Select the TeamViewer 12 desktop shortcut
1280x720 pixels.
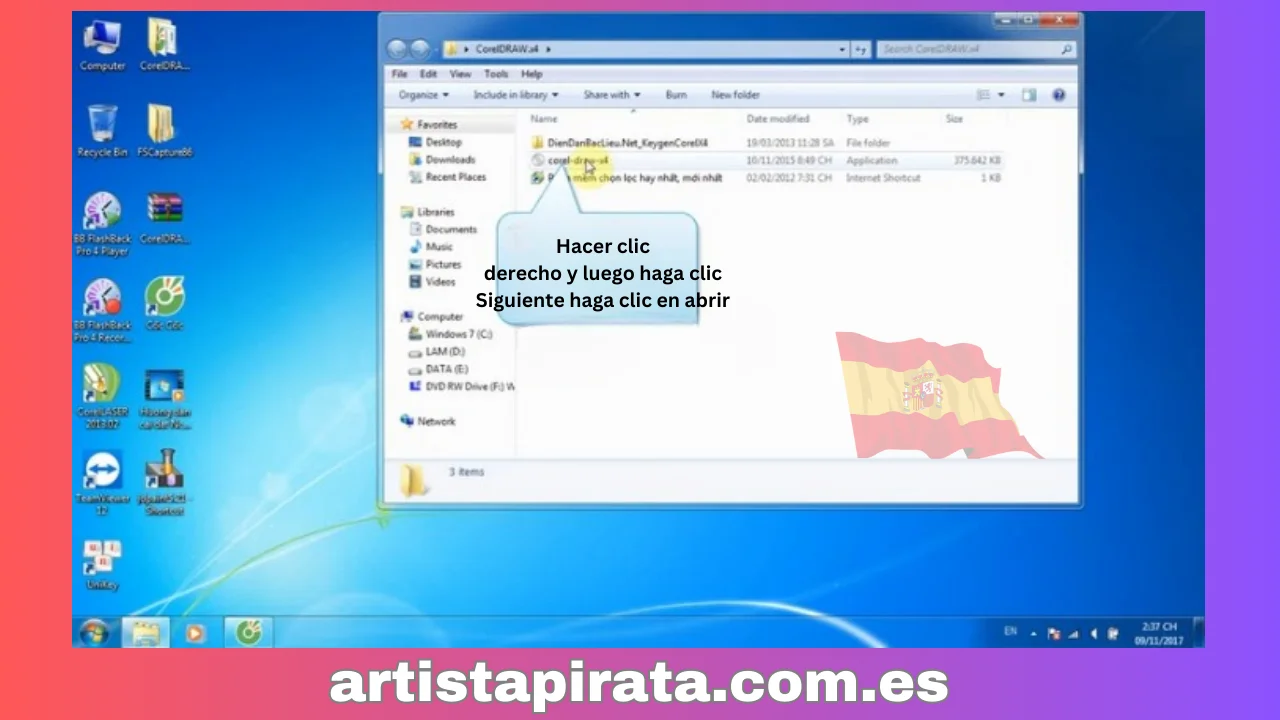[102, 483]
